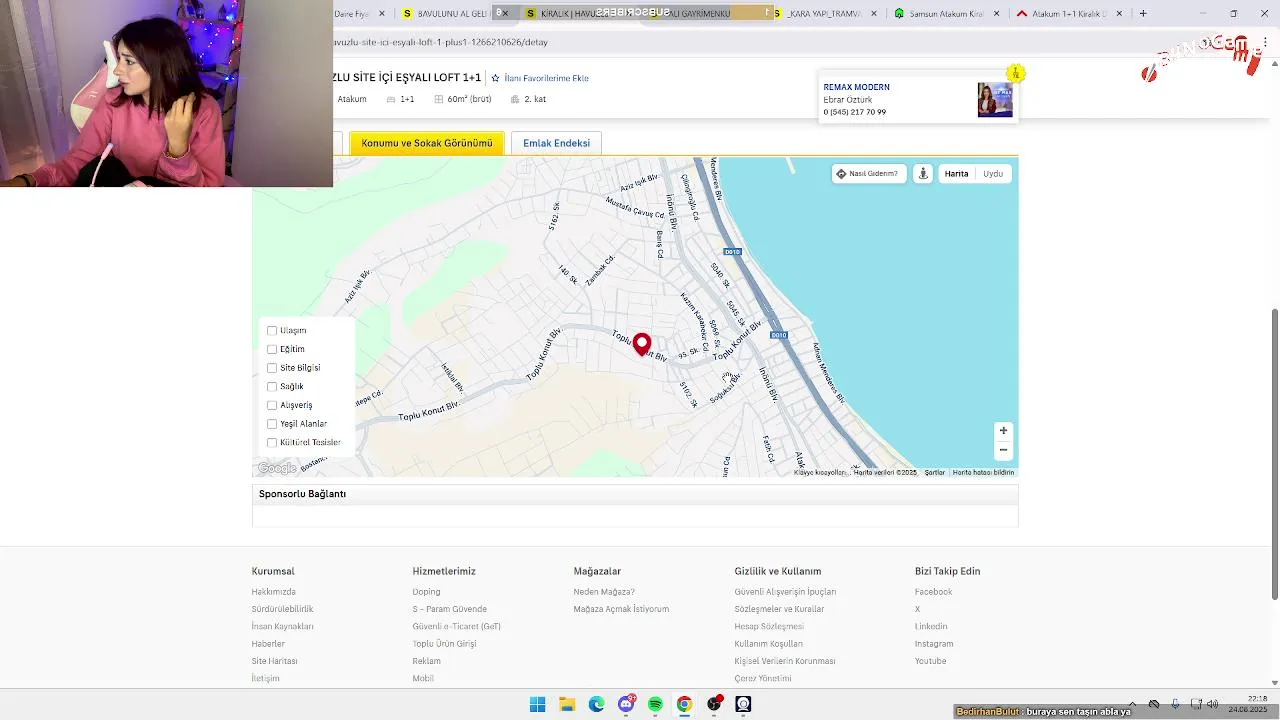Click İlanı Favorilerime Ekle link
The height and width of the screenshot is (720, 1280).
(546, 78)
